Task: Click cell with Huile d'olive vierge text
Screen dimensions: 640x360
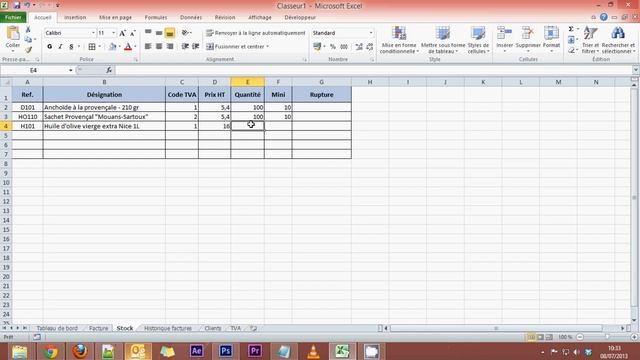Action: (x=104, y=126)
